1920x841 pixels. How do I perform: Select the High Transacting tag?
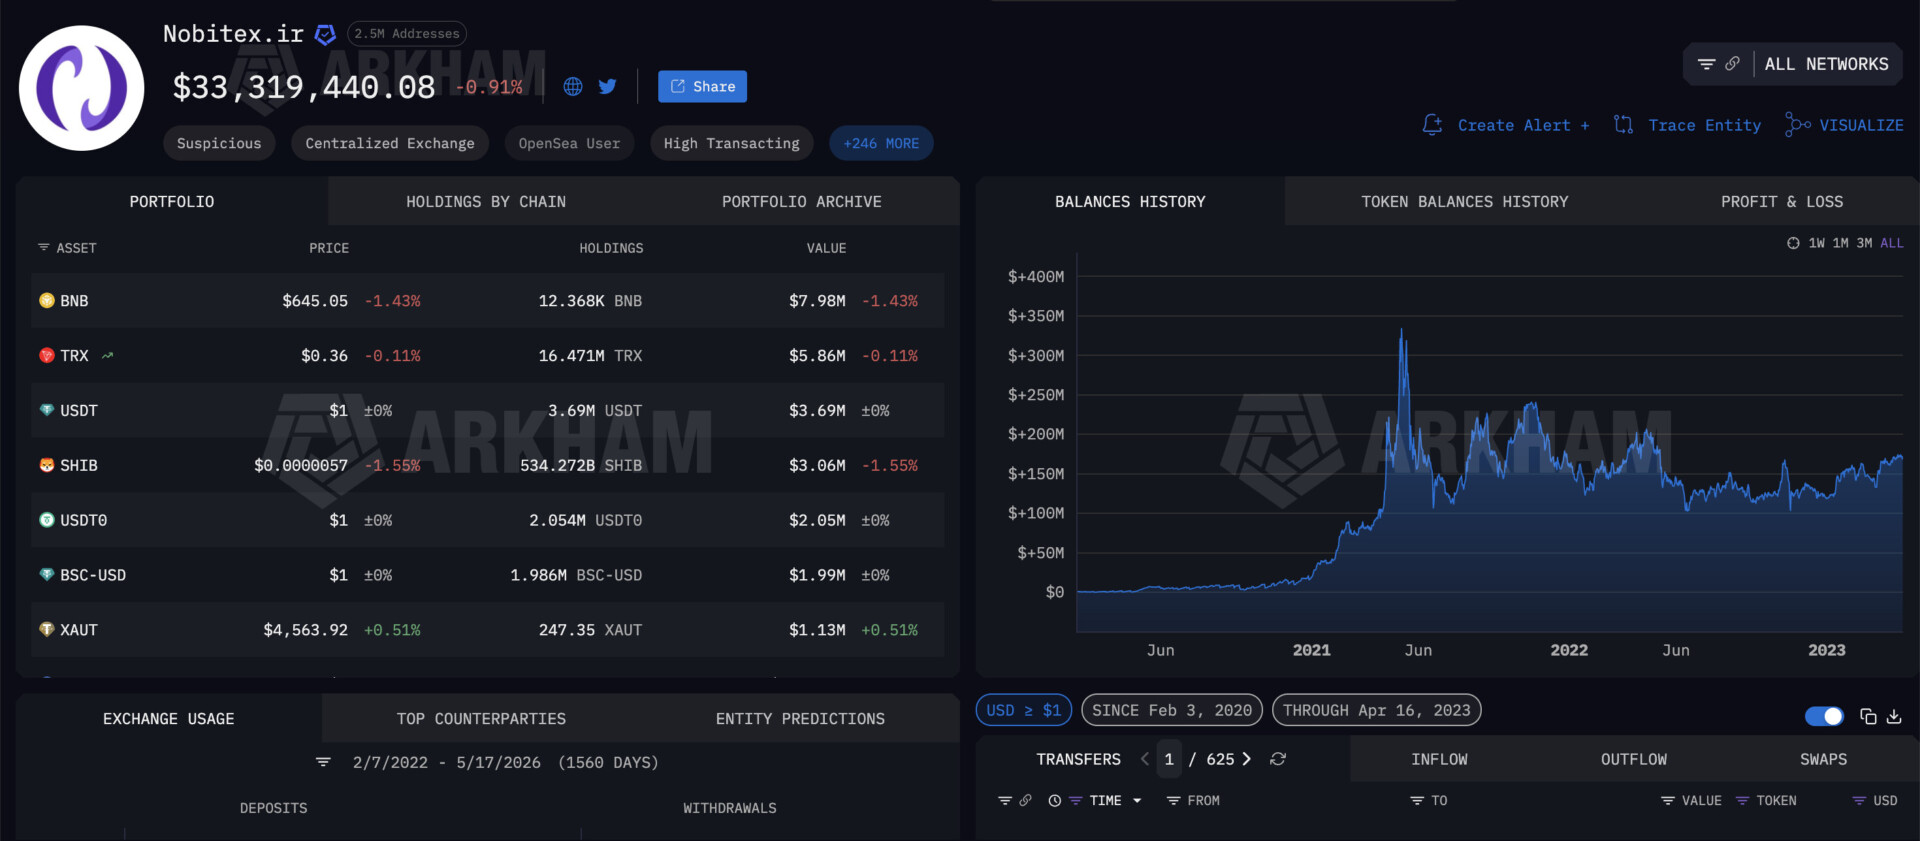click(732, 143)
